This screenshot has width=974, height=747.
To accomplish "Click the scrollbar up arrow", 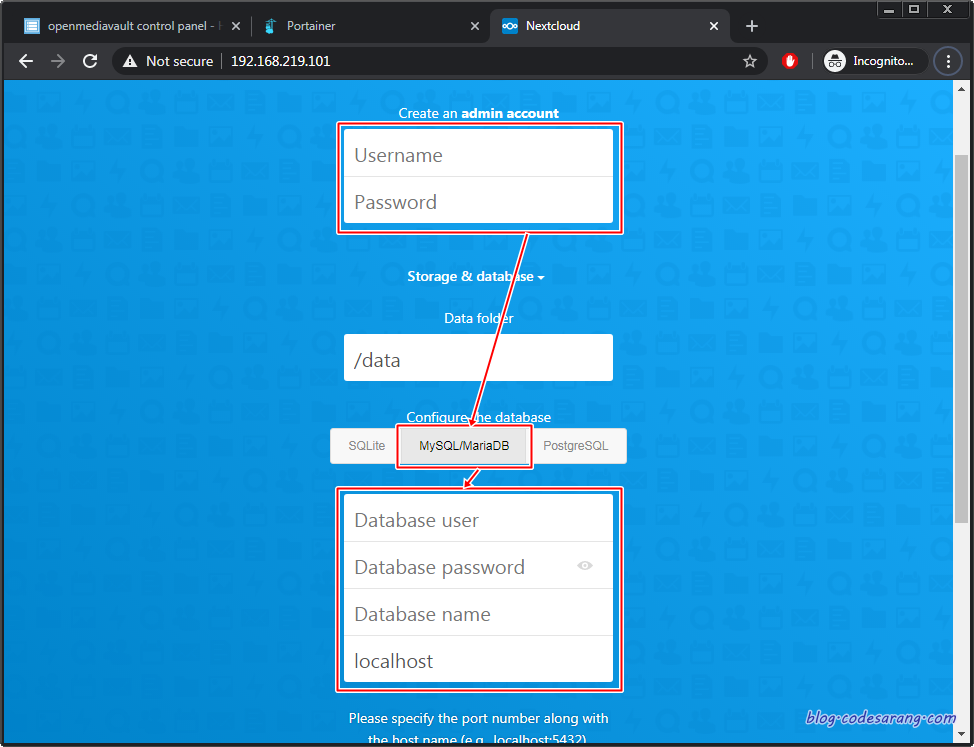I will (961, 89).
